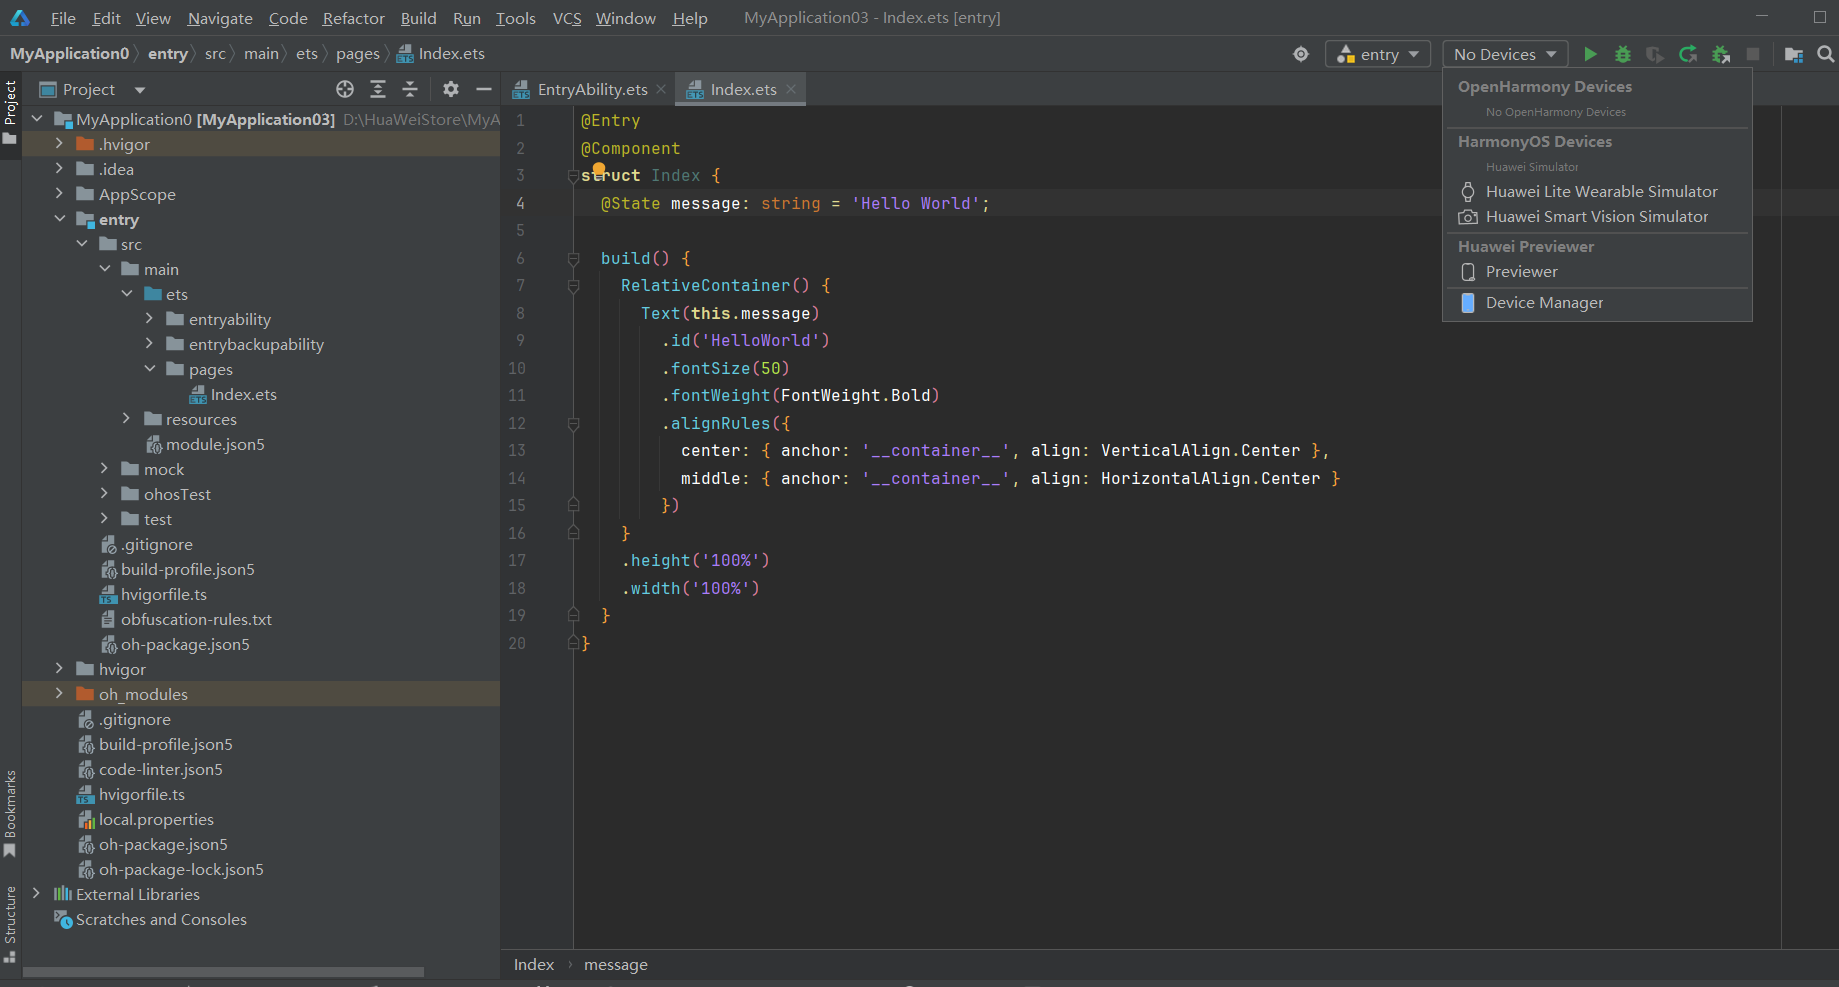The width and height of the screenshot is (1839, 987).
Task: Click Project panel horizontal scrollbar
Action: (x=223, y=971)
